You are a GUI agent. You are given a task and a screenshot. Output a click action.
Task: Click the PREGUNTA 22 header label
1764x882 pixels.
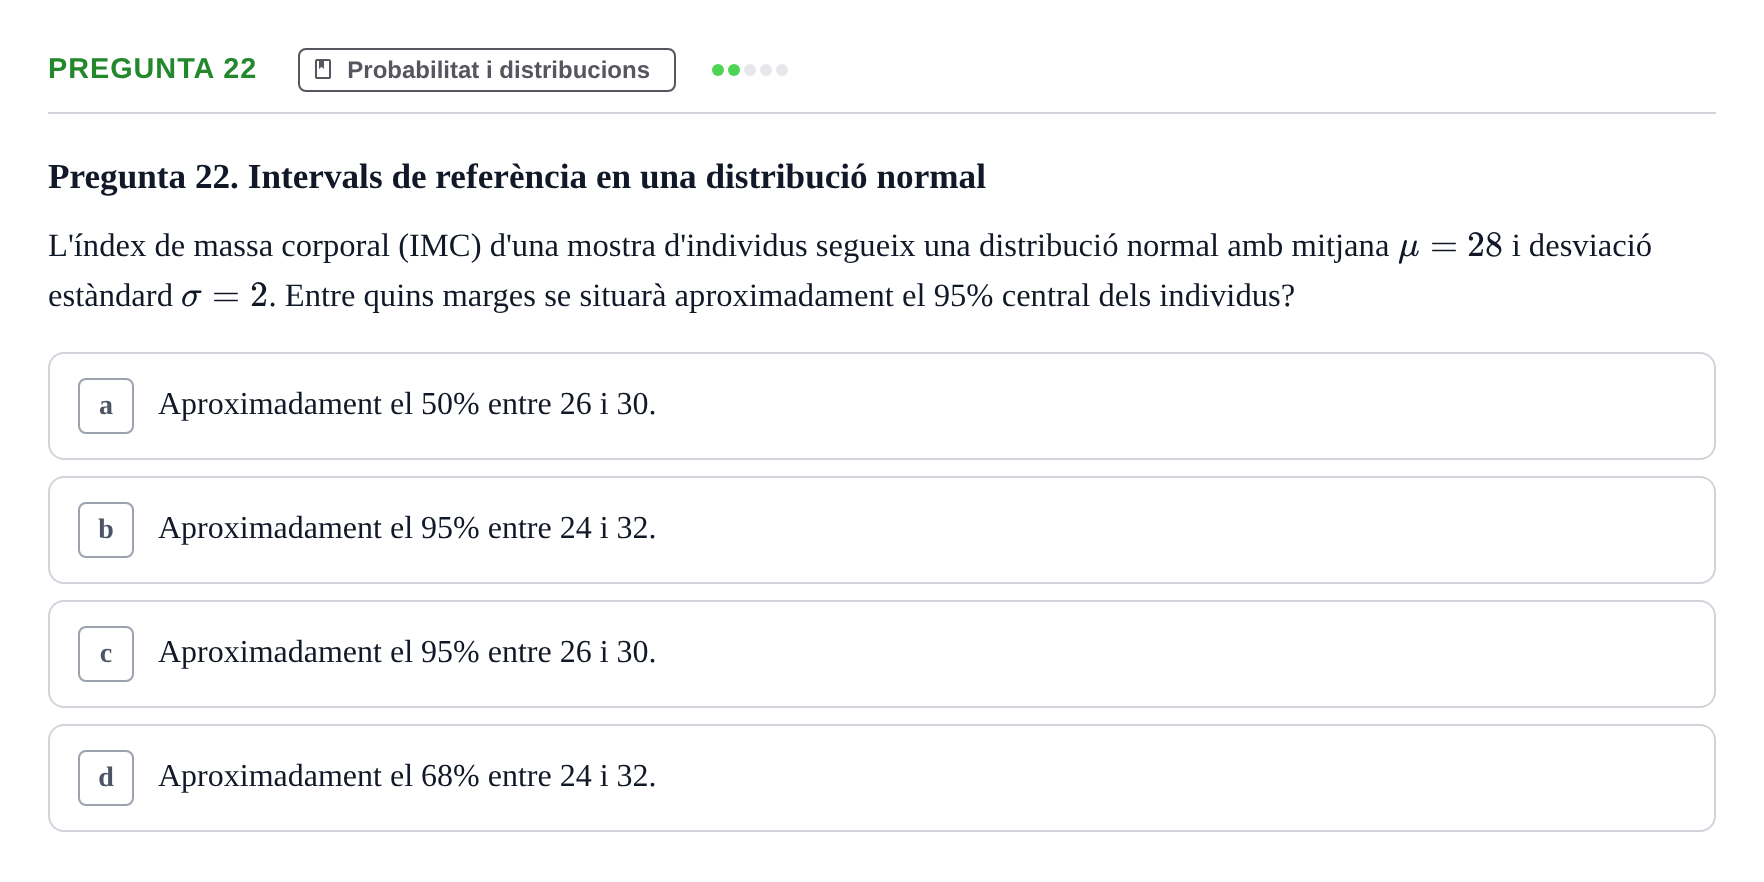coord(152,68)
